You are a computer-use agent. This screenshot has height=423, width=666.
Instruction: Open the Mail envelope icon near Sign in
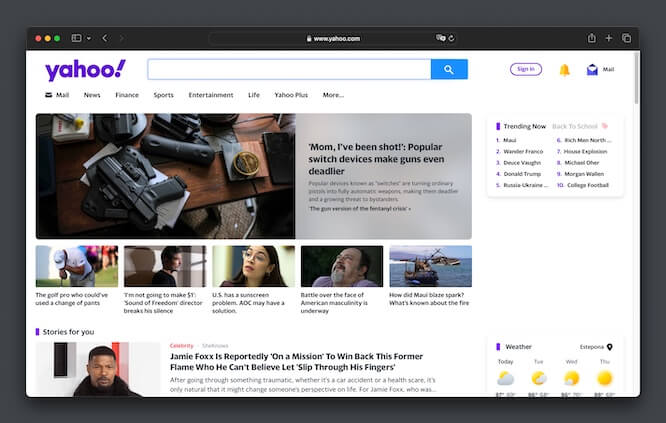(x=592, y=70)
